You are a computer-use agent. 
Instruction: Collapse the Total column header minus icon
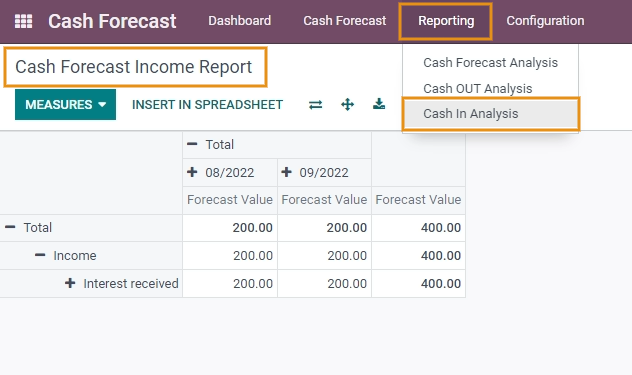coord(192,144)
